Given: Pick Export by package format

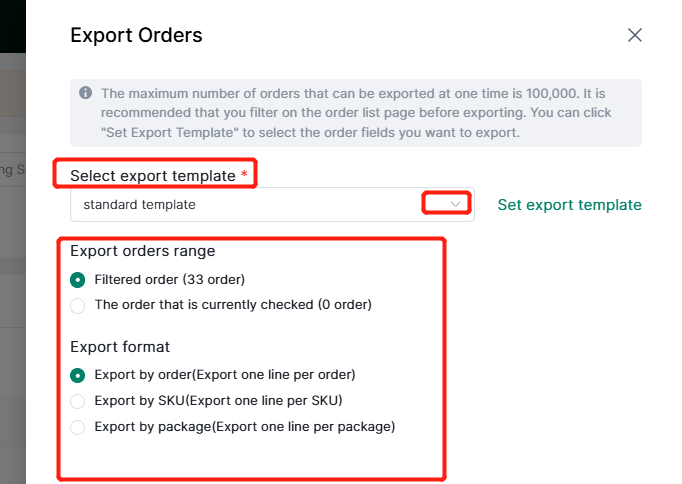Looking at the screenshot, I should click(x=77, y=427).
